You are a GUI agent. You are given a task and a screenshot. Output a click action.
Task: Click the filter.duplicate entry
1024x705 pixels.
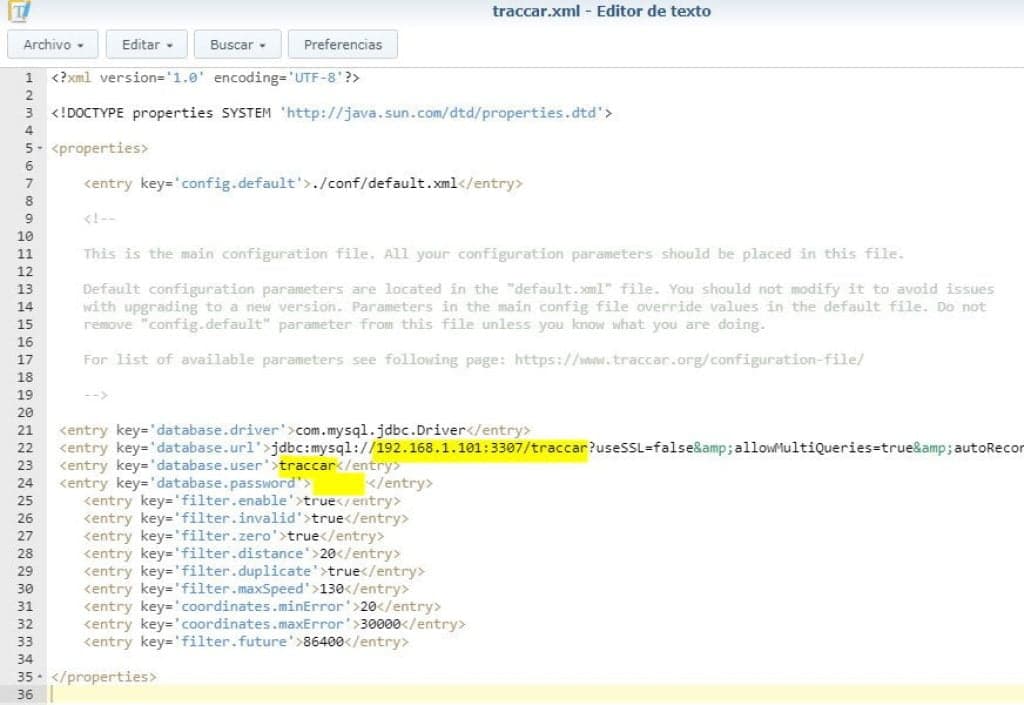pyautogui.click(x=254, y=571)
